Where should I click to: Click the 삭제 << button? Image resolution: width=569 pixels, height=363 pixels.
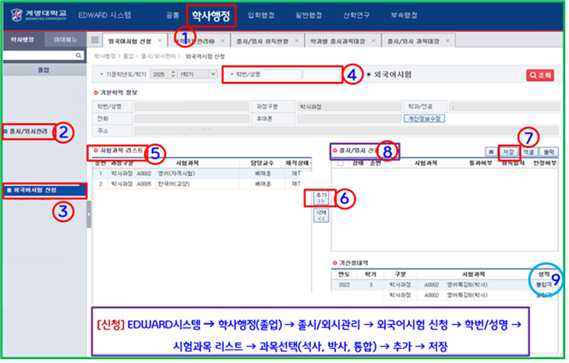click(321, 215)
